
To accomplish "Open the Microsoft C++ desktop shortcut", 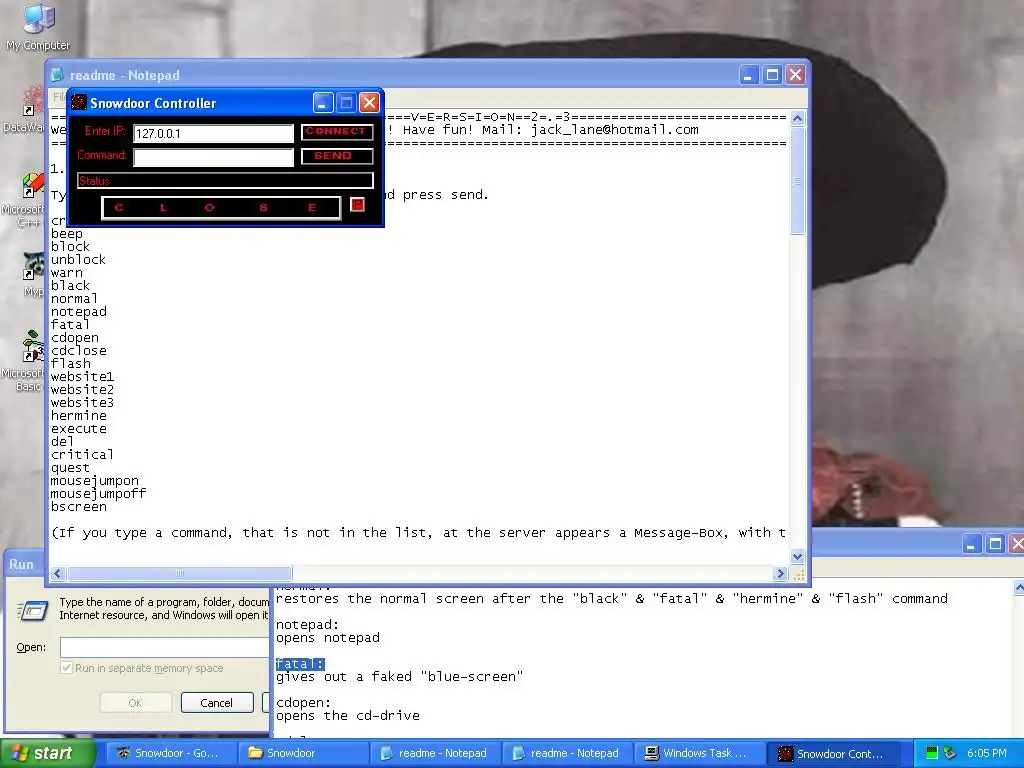I will coord(31,185).
